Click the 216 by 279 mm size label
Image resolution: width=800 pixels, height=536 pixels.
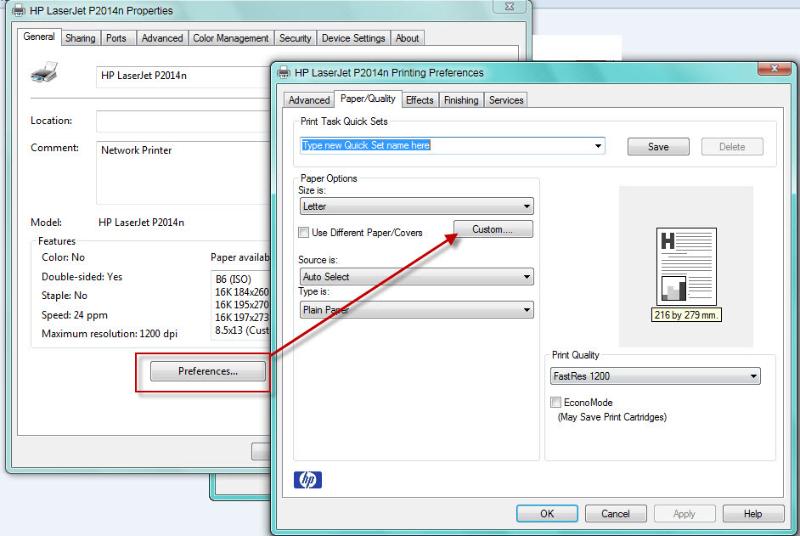(686, 315)
